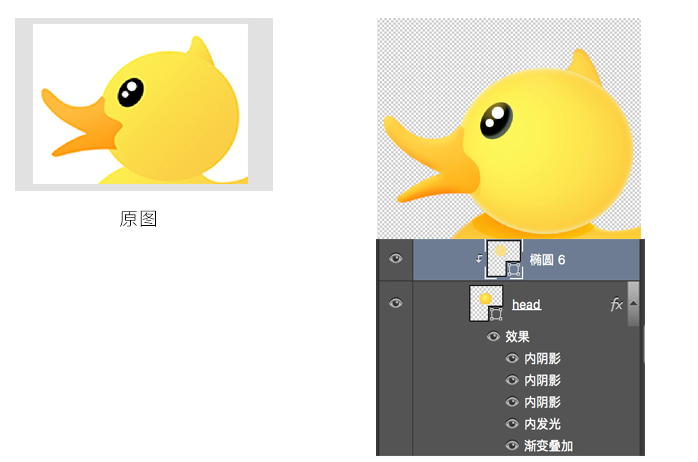Image resolution: width=698 pixels, height=462 pixels.
Task: Click clipping mask arrow icon on 椭圆 6
Action: pyautogui.click(x=479, y=259)
